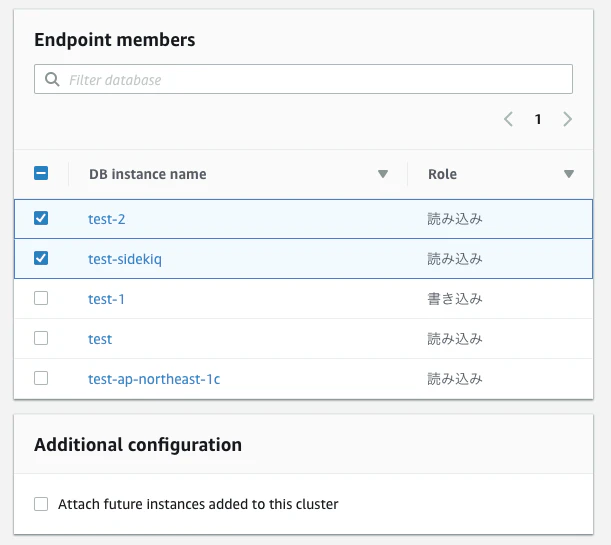Screen dimensions: 611x545
Task: Click Attach future instances label text
Action: click(x=198, y=504)
